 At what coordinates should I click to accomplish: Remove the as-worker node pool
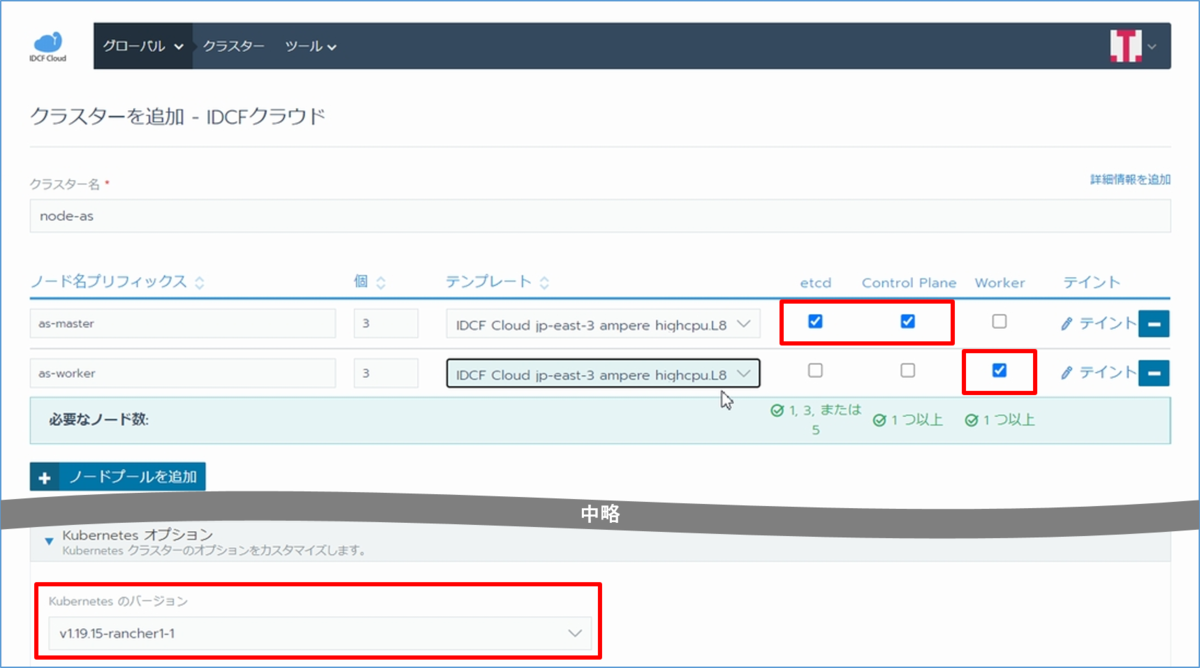pos(1154,373)
